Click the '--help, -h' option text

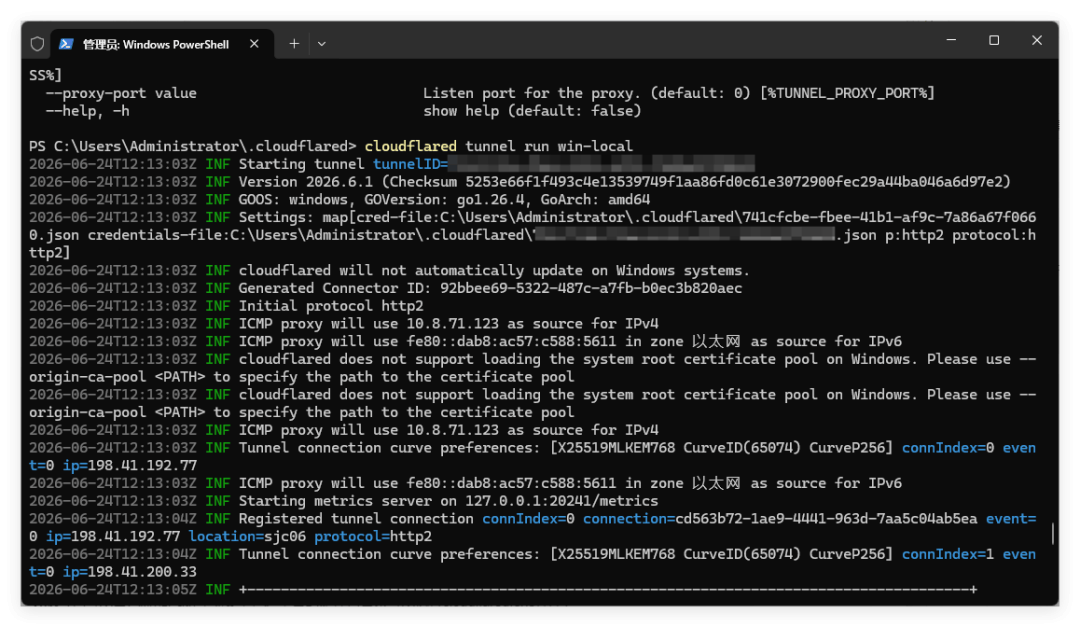click(87, 111)
